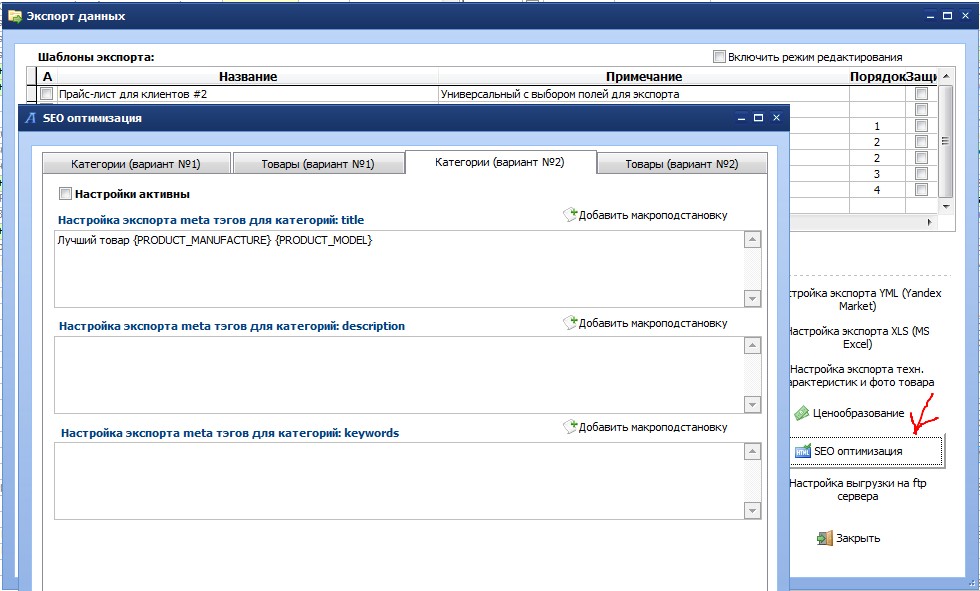Click down arrow of title field scrollbar
The image size is (980, 591).
click(752, 299)
